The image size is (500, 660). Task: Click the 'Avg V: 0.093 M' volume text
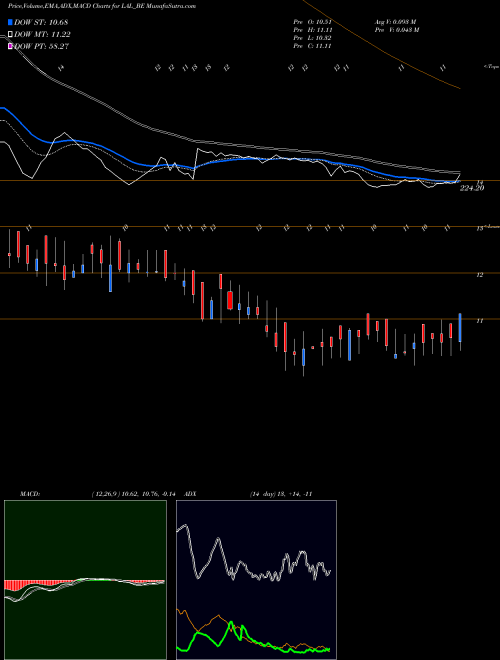pyautogui.click(x=396, y=22)
